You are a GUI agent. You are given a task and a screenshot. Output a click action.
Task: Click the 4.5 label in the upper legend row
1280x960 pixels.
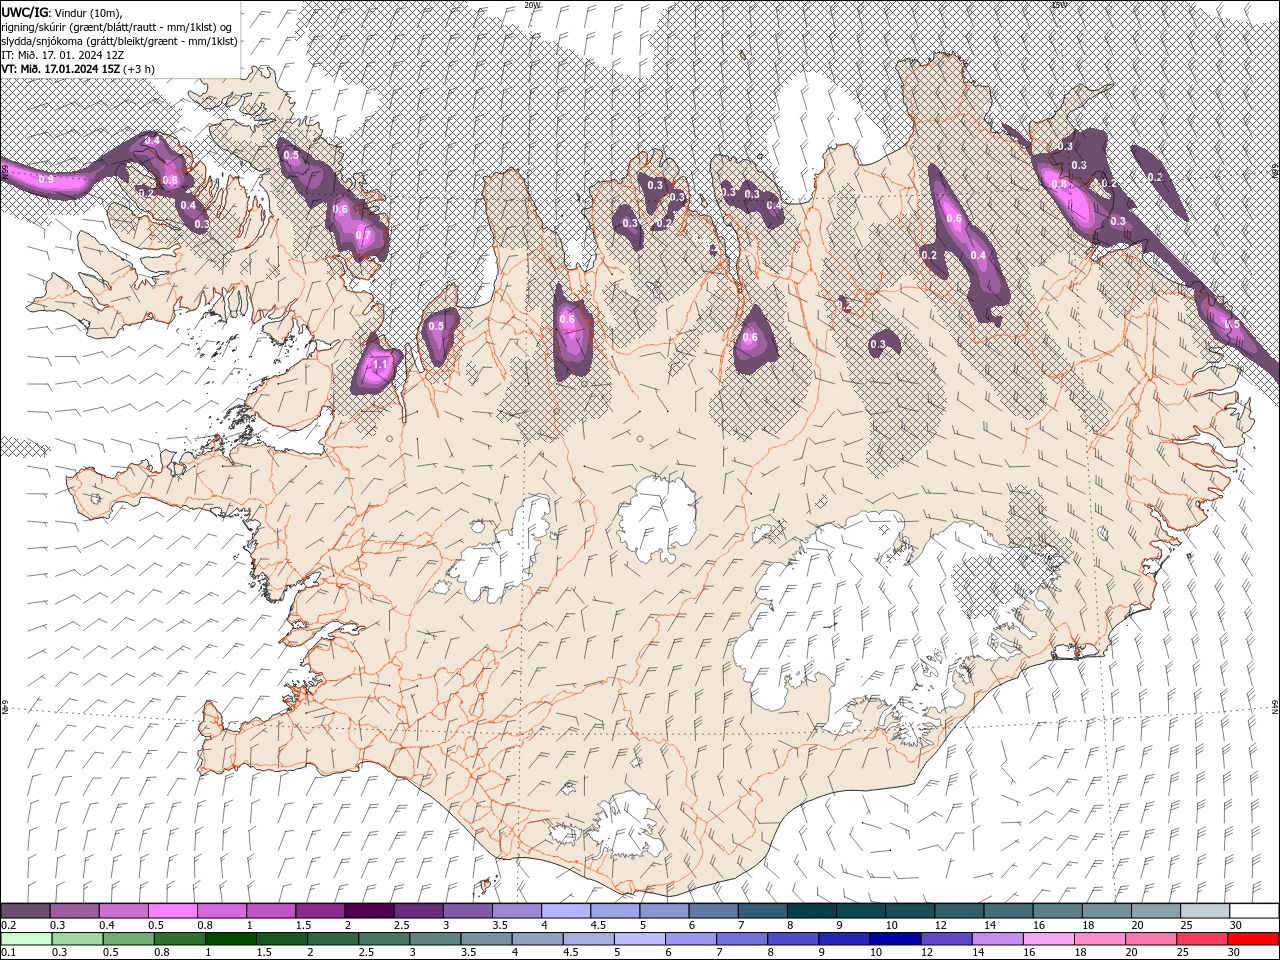pos(598,925)
